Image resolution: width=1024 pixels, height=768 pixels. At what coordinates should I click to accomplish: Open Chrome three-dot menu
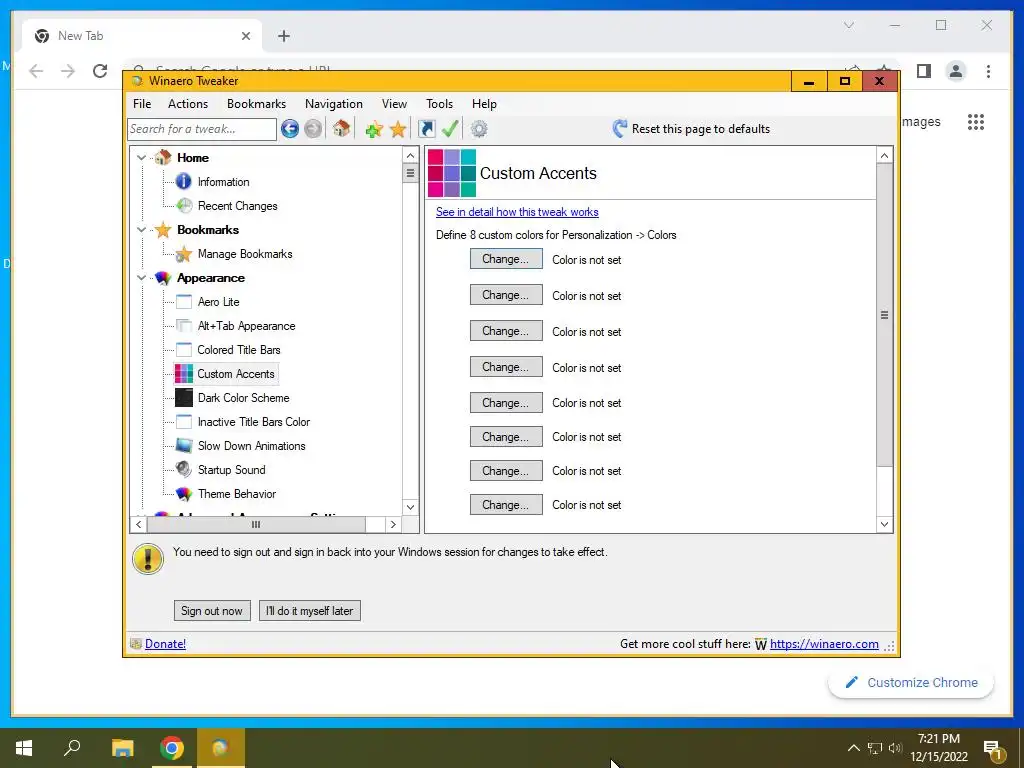tap(988, 71)
